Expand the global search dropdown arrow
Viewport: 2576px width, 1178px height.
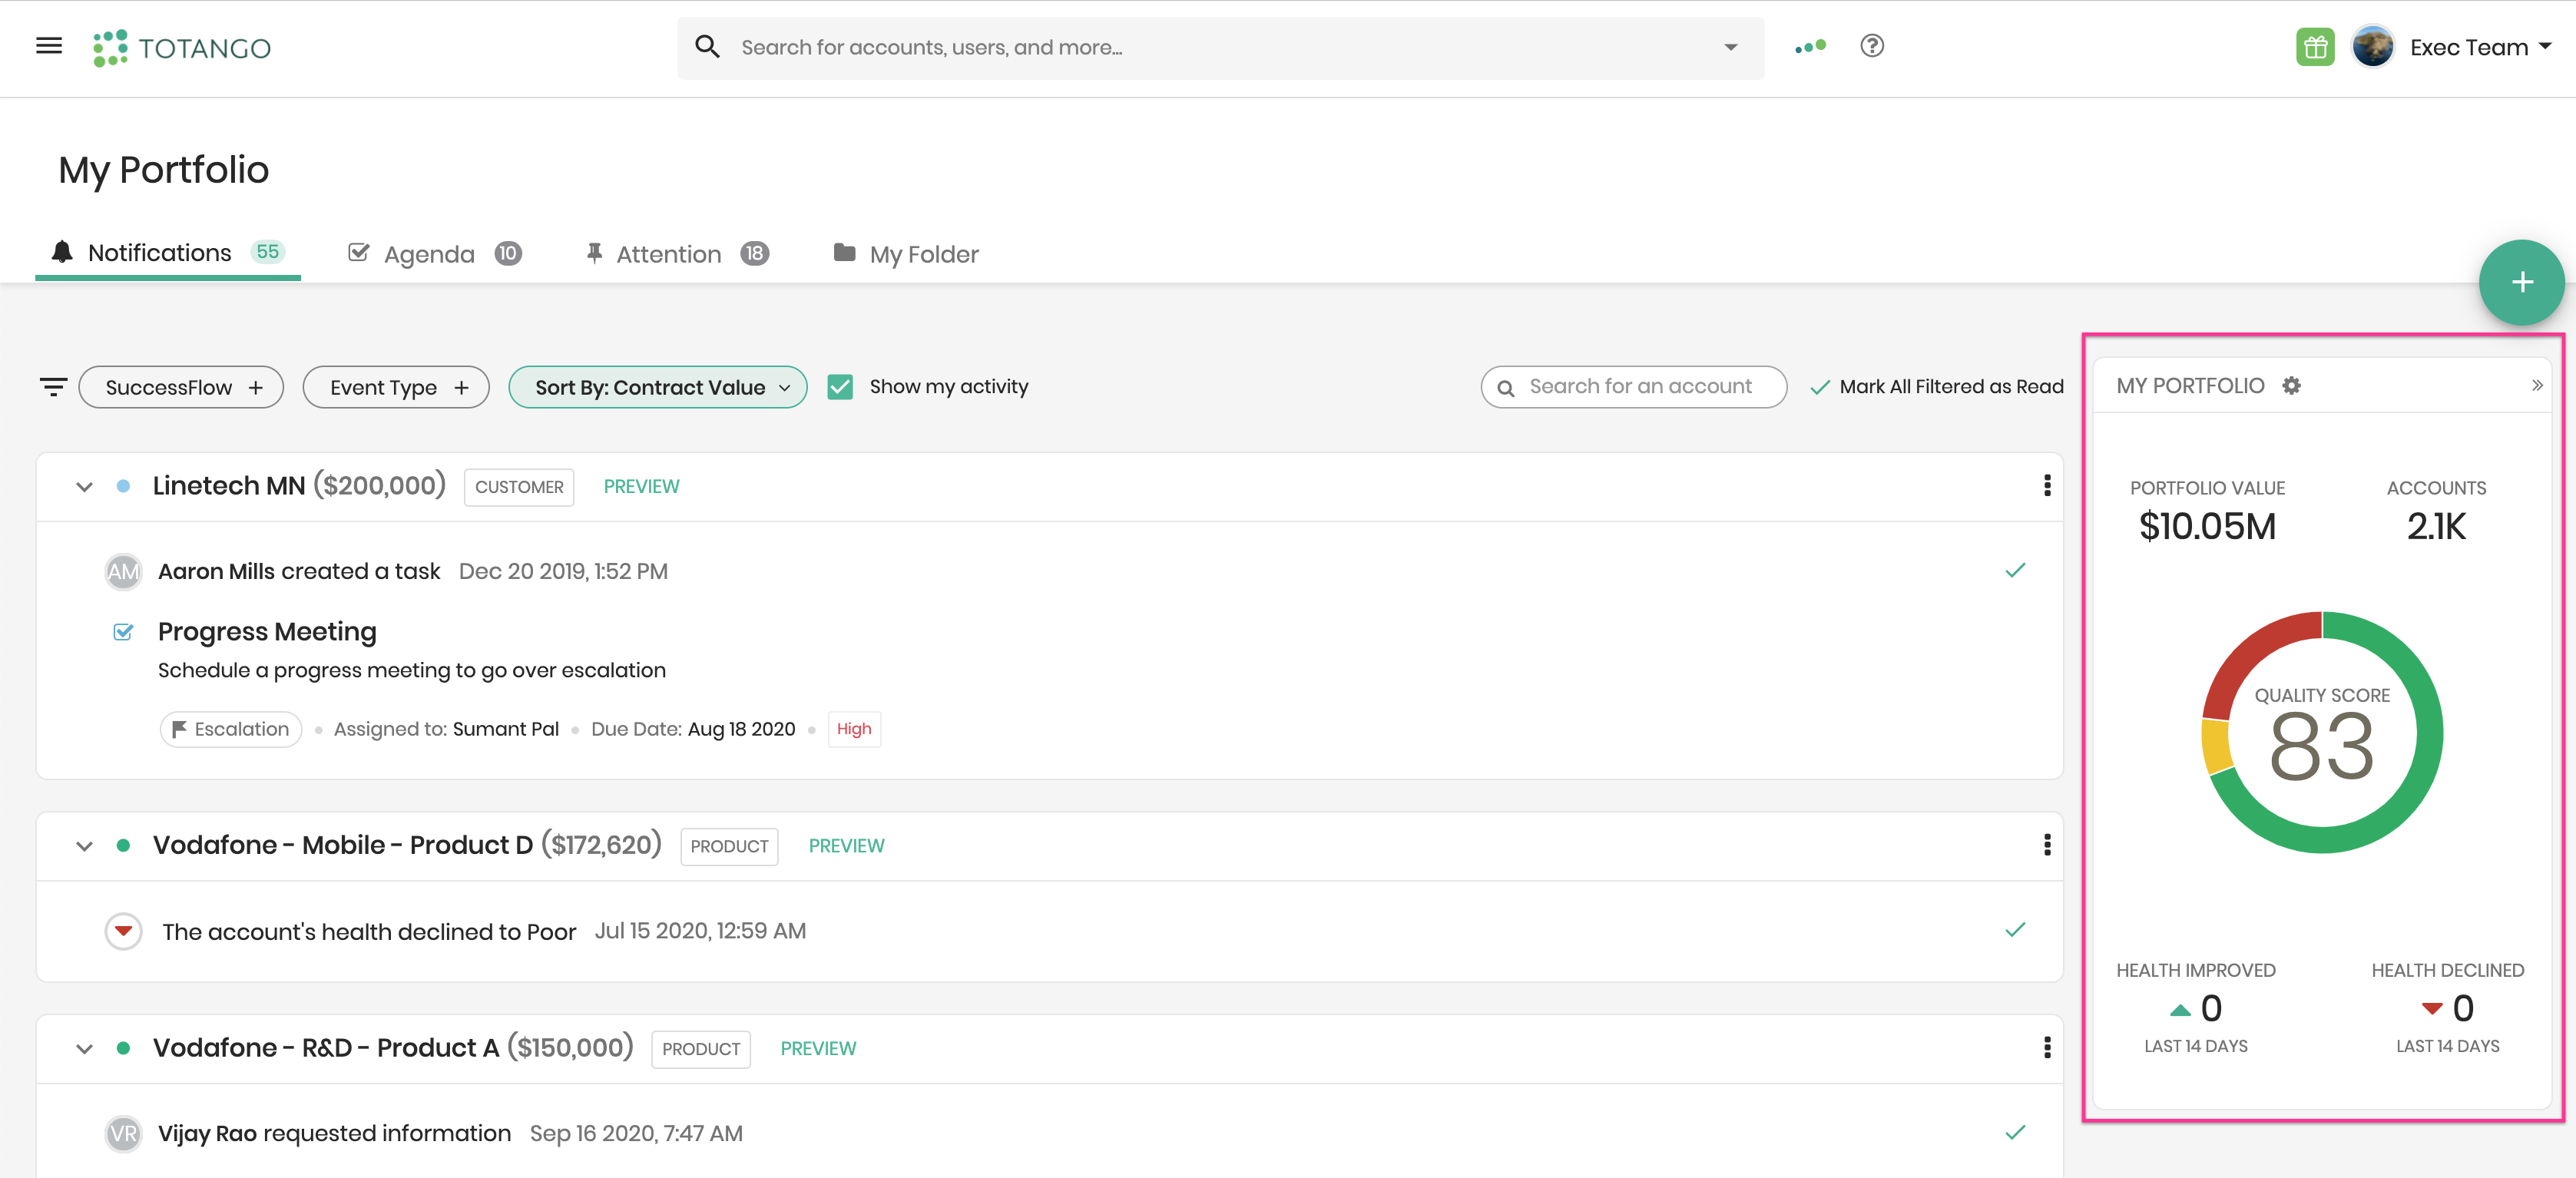point(1731,47)
